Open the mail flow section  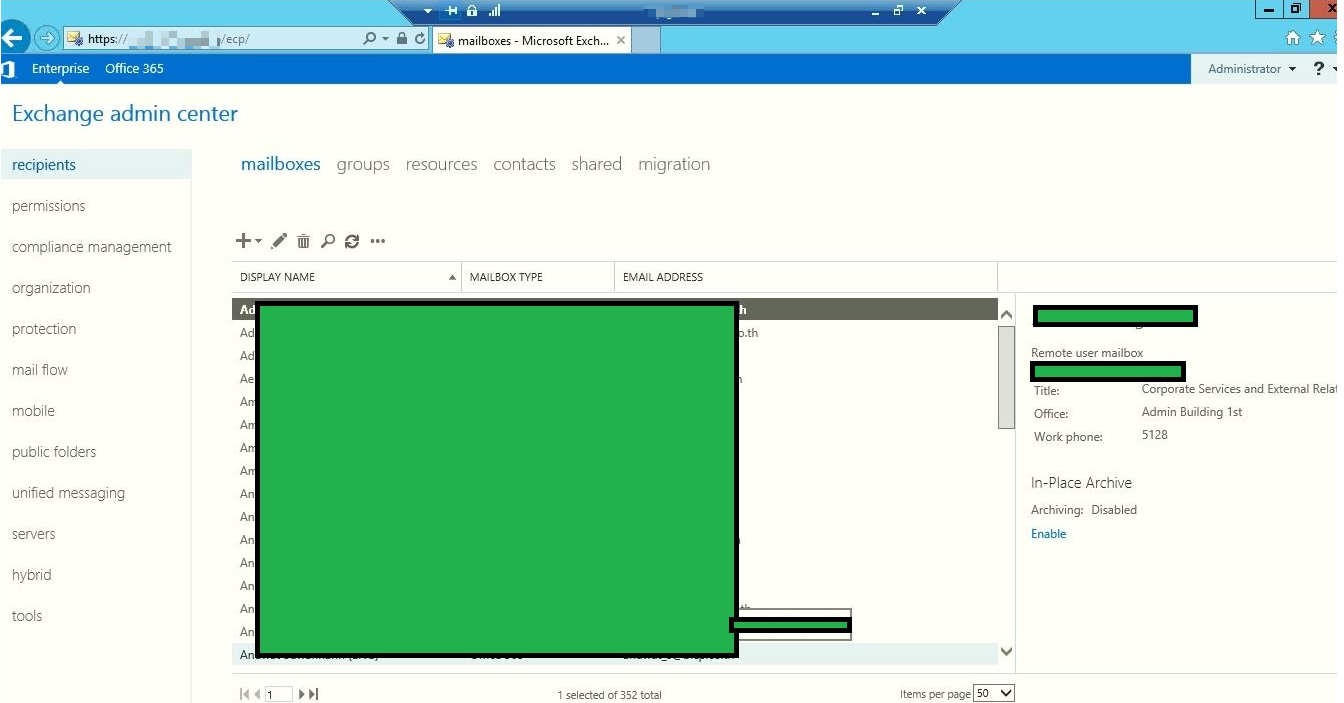click(39, 369)
